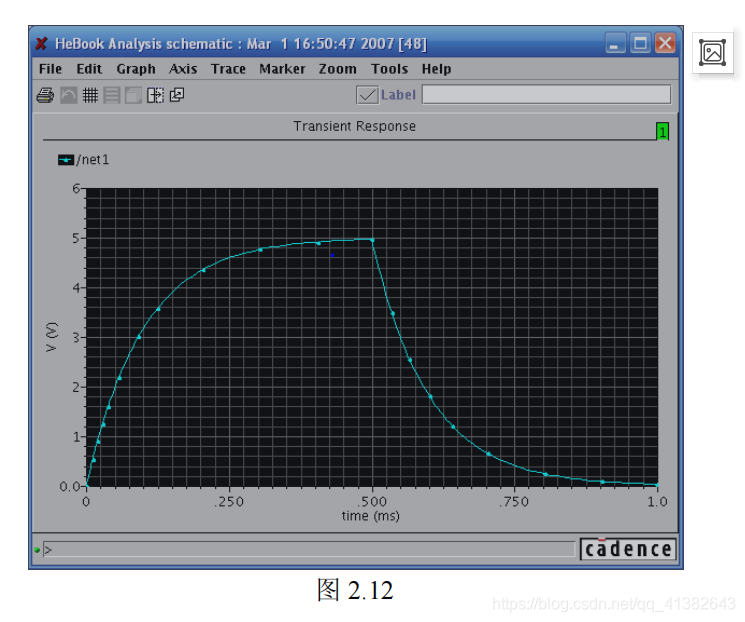Click the new subwindow toolbar icon
The image size is (745, 622).
tap(177, 95)
